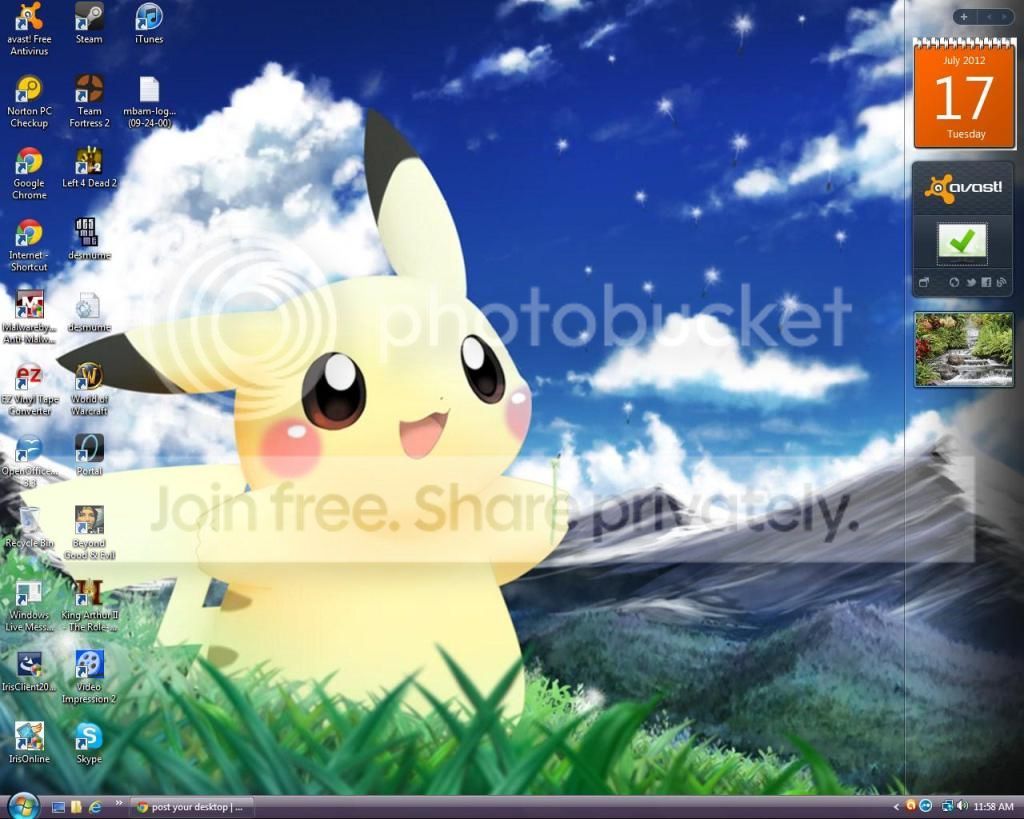Click Show Desktop in Quick Launch
Screen dimensions: 1024x819
click(x=58, y=807)
